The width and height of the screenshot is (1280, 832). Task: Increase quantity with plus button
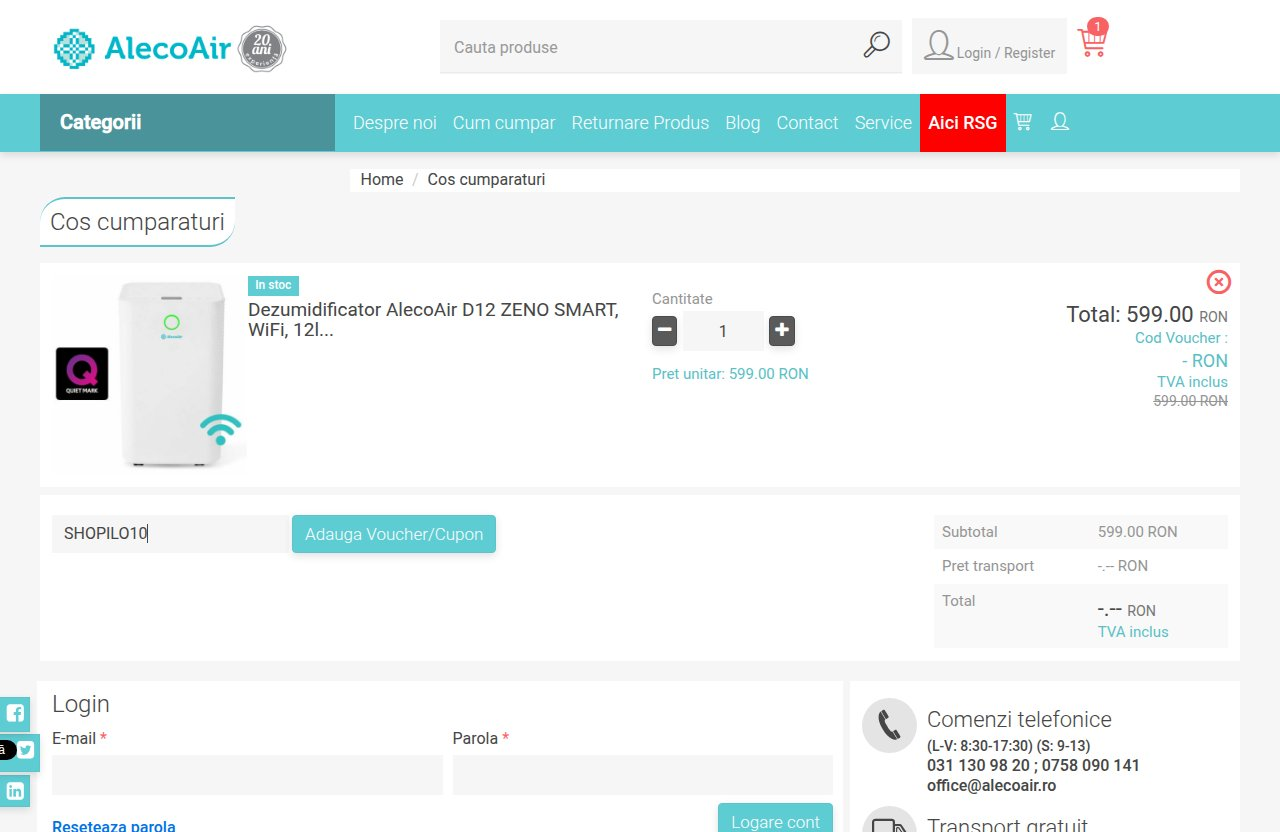[782, 330]
